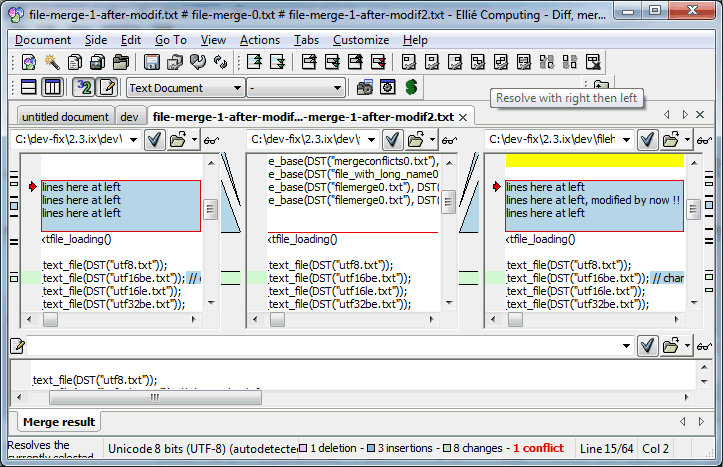This screenshot has height=467, width=723.
Task: Click the magic wand toolbar icon
Action: click(52, 62)
